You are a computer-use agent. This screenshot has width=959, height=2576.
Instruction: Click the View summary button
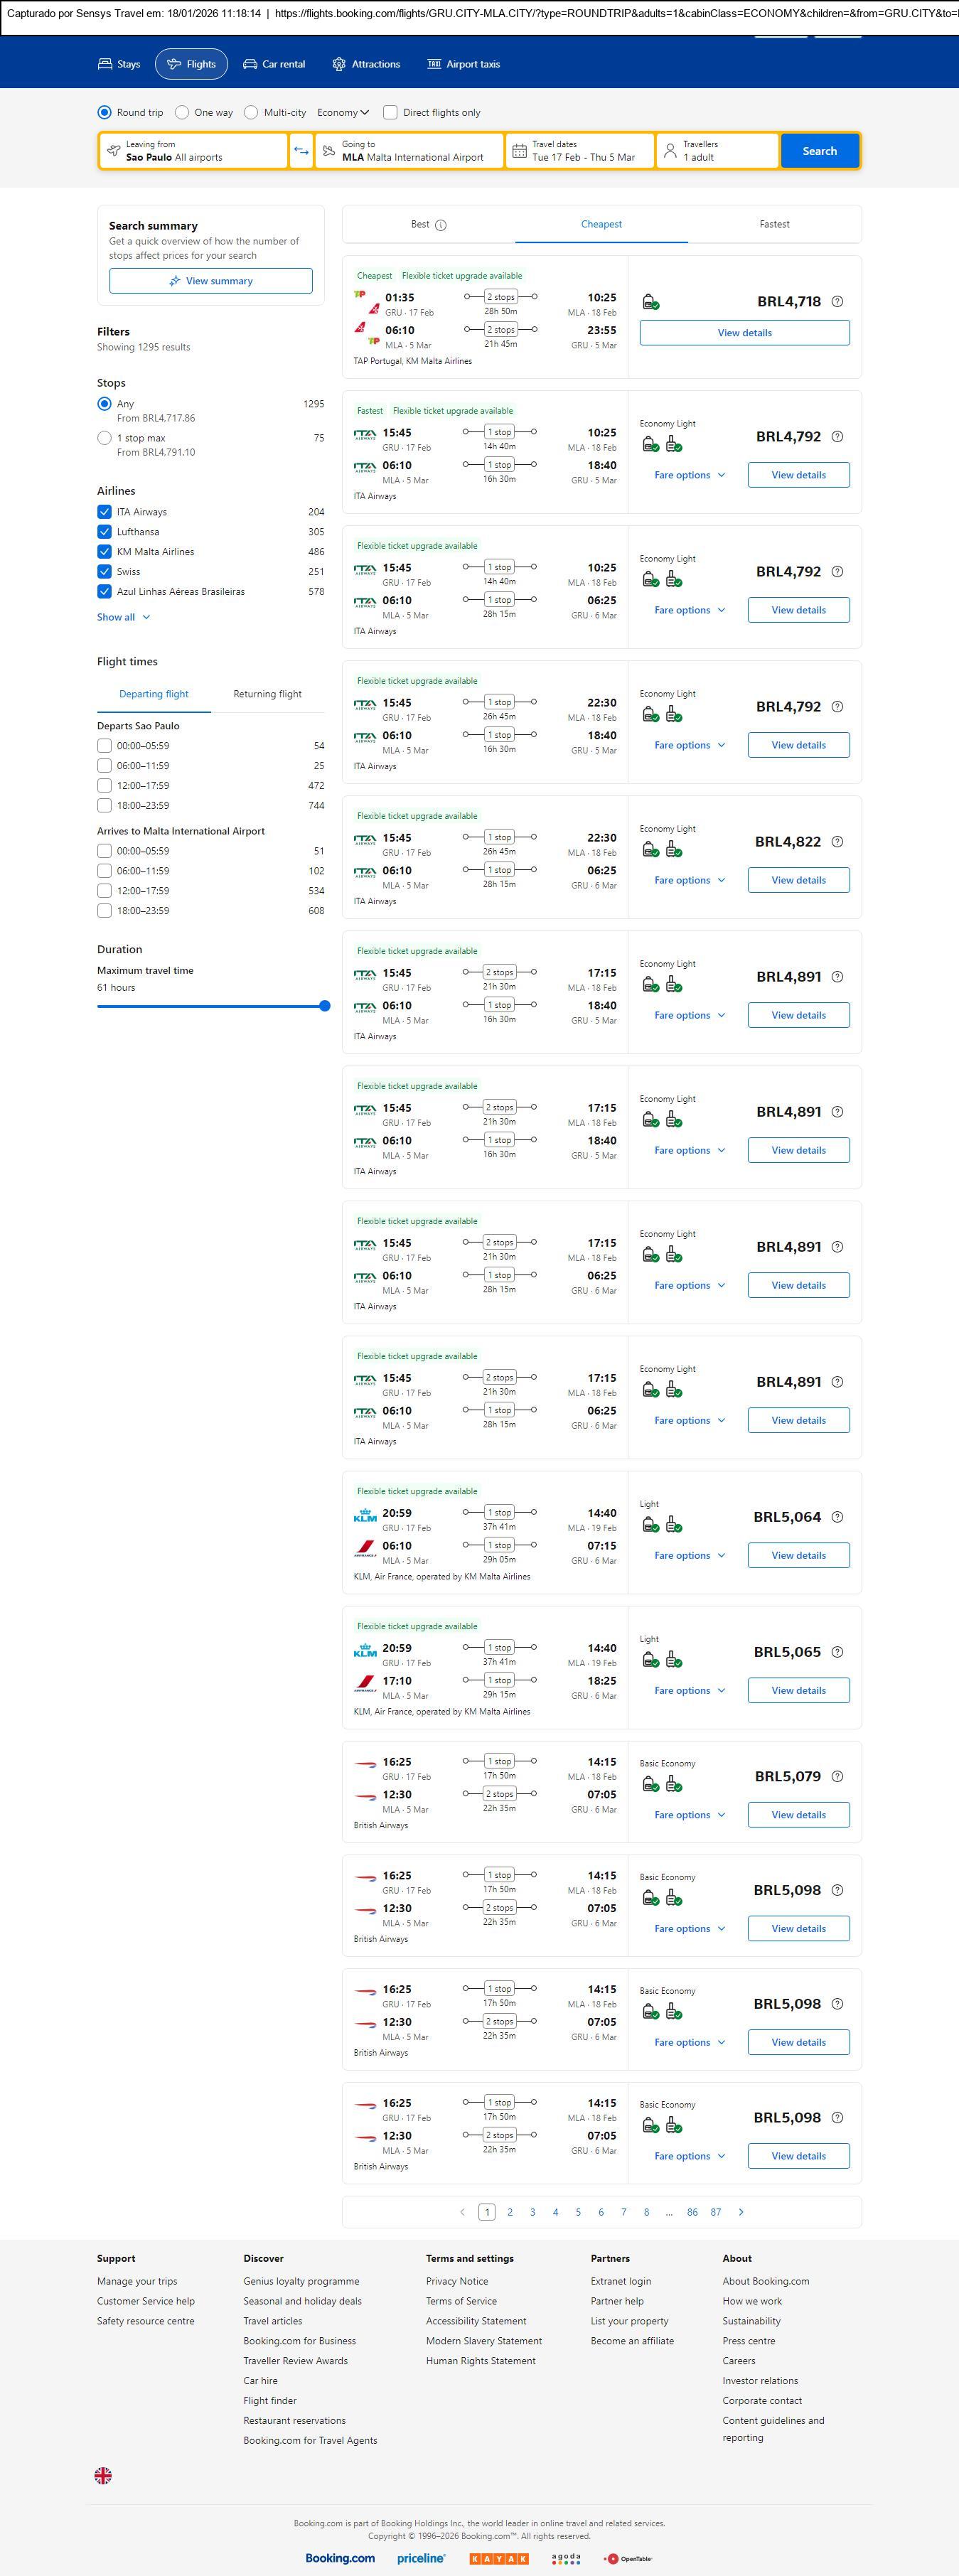coord(211,281)
